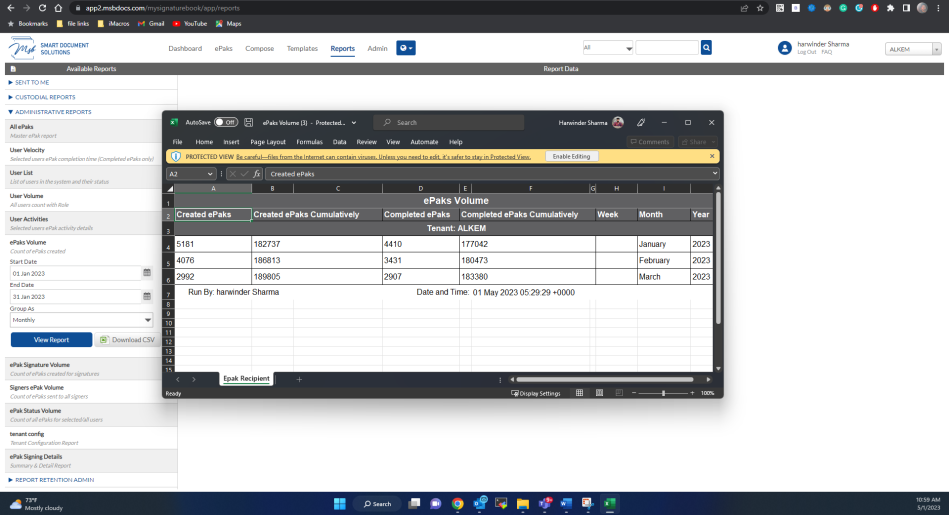Switch to Page Layout view in status bar
The image size is (949, 515).
599,393
